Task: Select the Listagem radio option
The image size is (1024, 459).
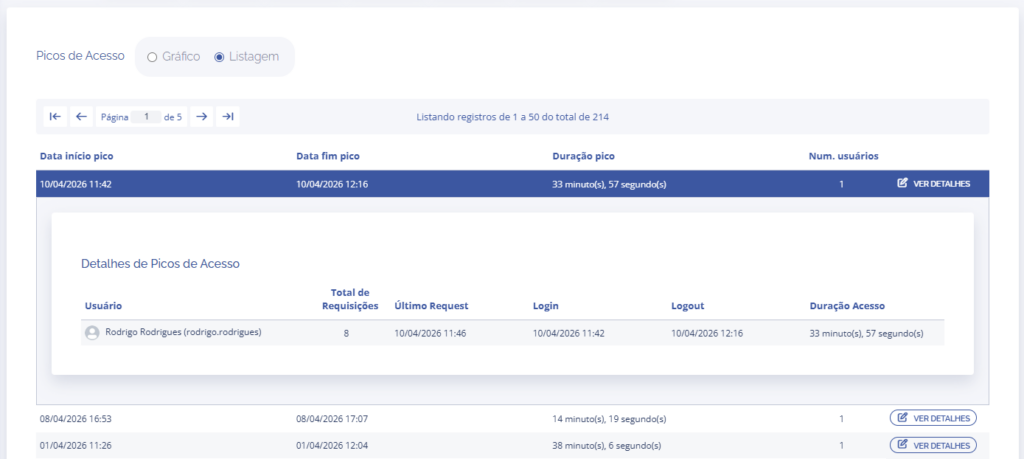Action: pos(219,57)
